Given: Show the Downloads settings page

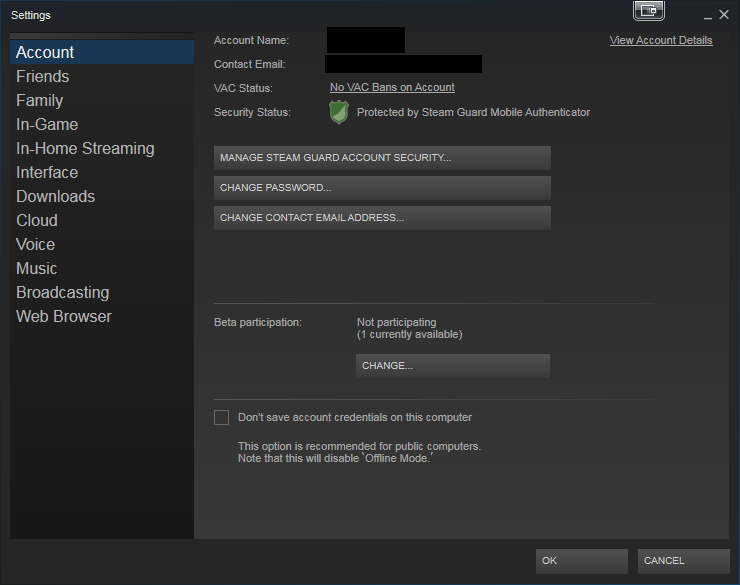Looking at the screenshot, I should 56,196.
